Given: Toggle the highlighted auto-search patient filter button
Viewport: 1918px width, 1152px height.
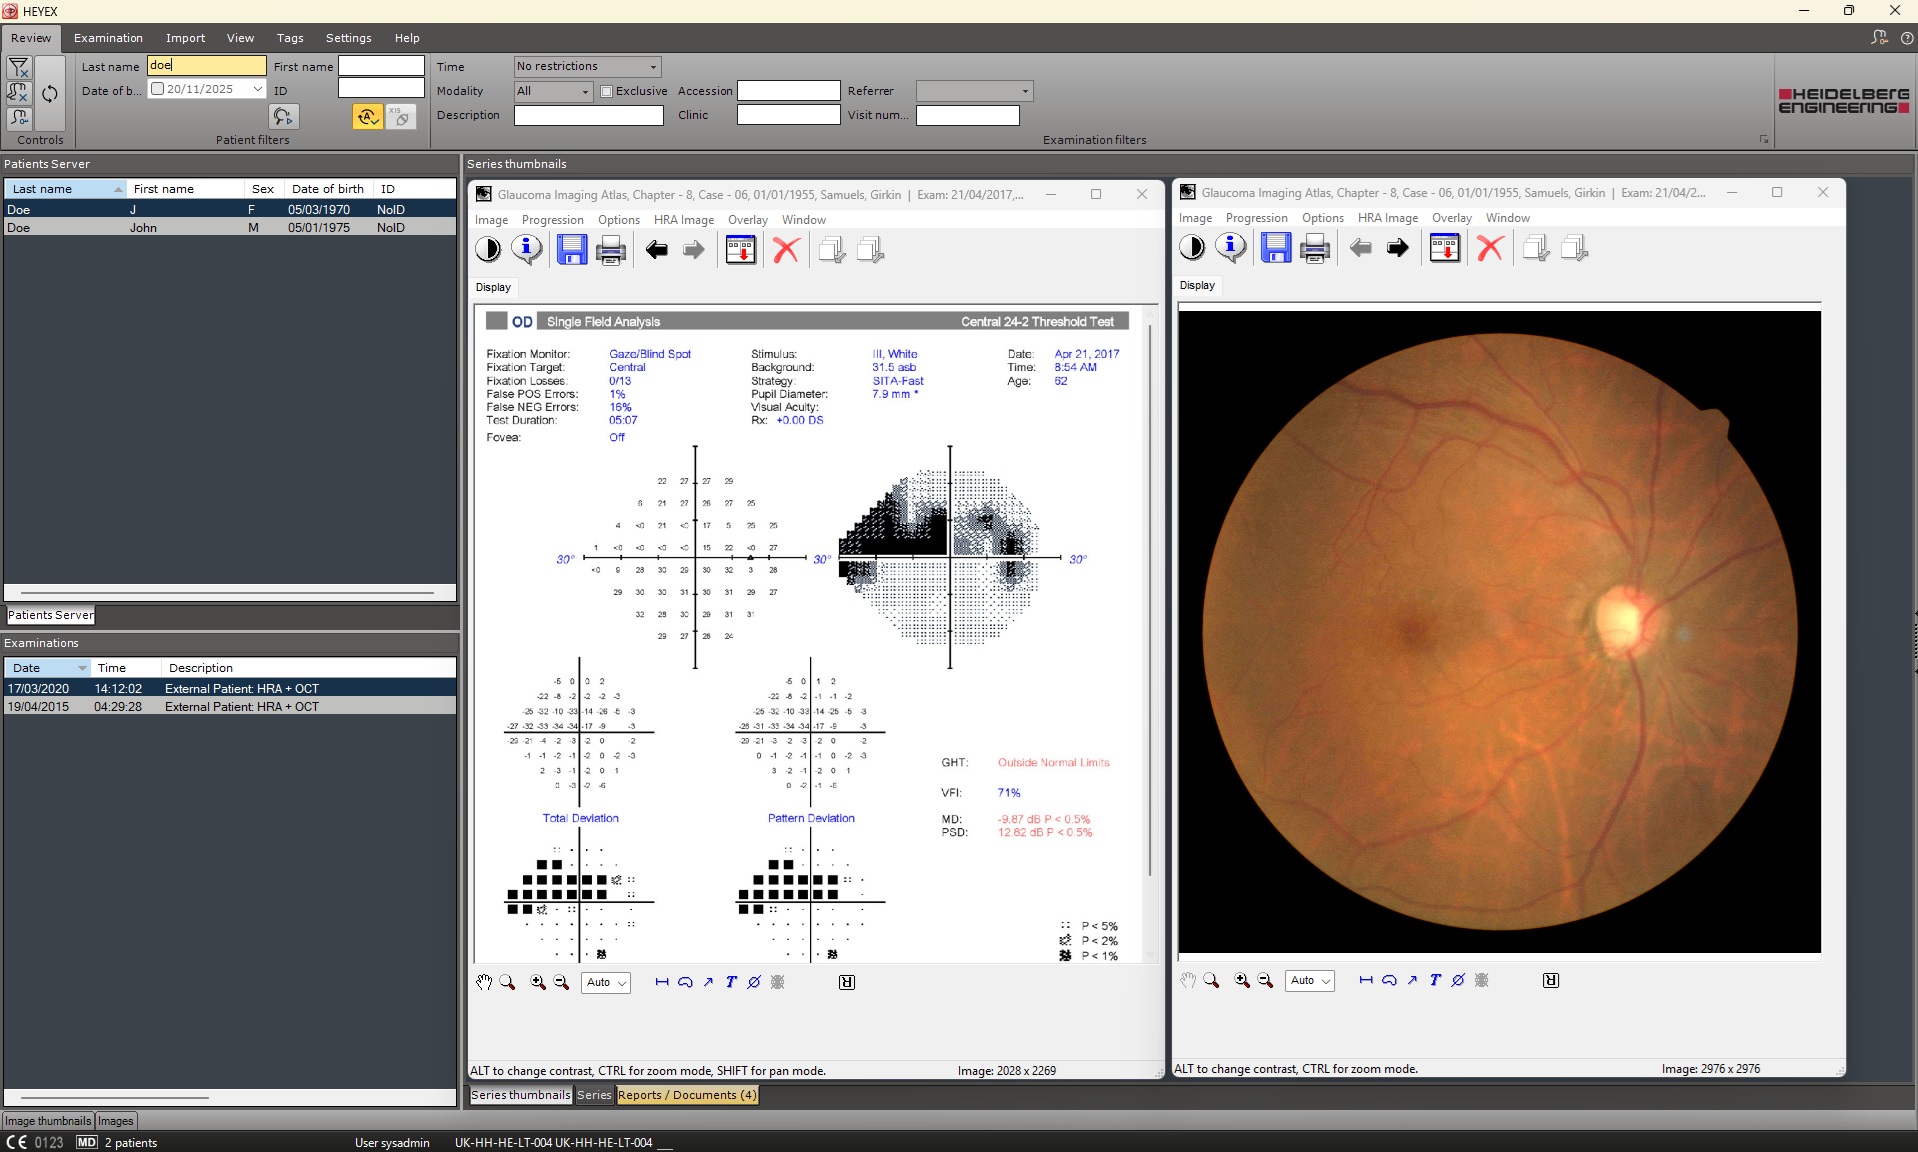Looking at the screenshot, I should click(367, 117).
